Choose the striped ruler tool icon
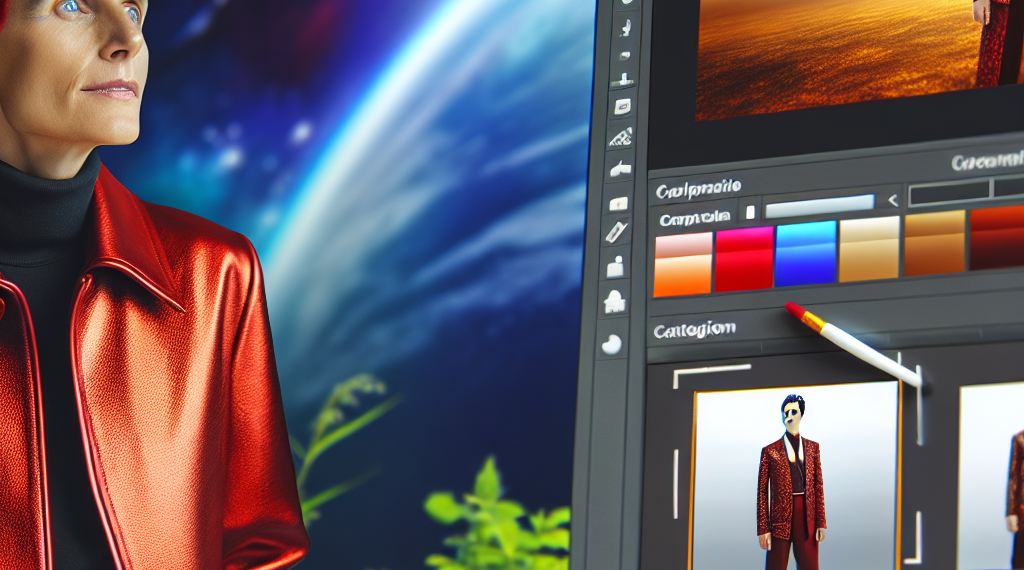Image resolution: width=1024 pixels, height=570 pixels. click(x=620, y=136)
